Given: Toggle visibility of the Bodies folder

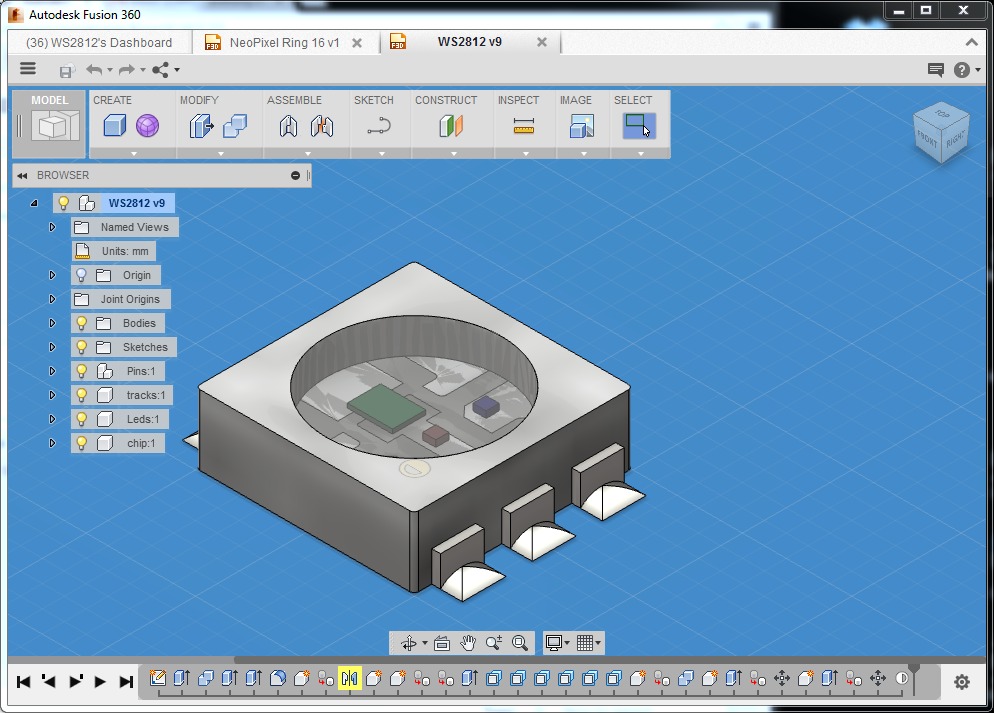Looking at the screenshot, I should pos(82,323).
